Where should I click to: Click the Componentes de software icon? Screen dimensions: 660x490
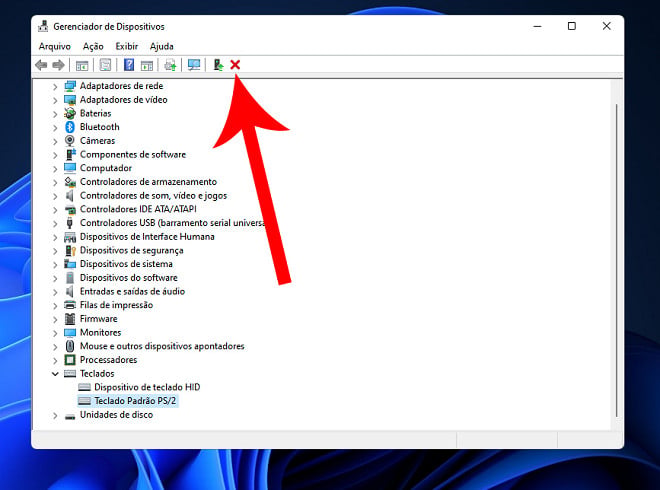click(x=70, y=154)
